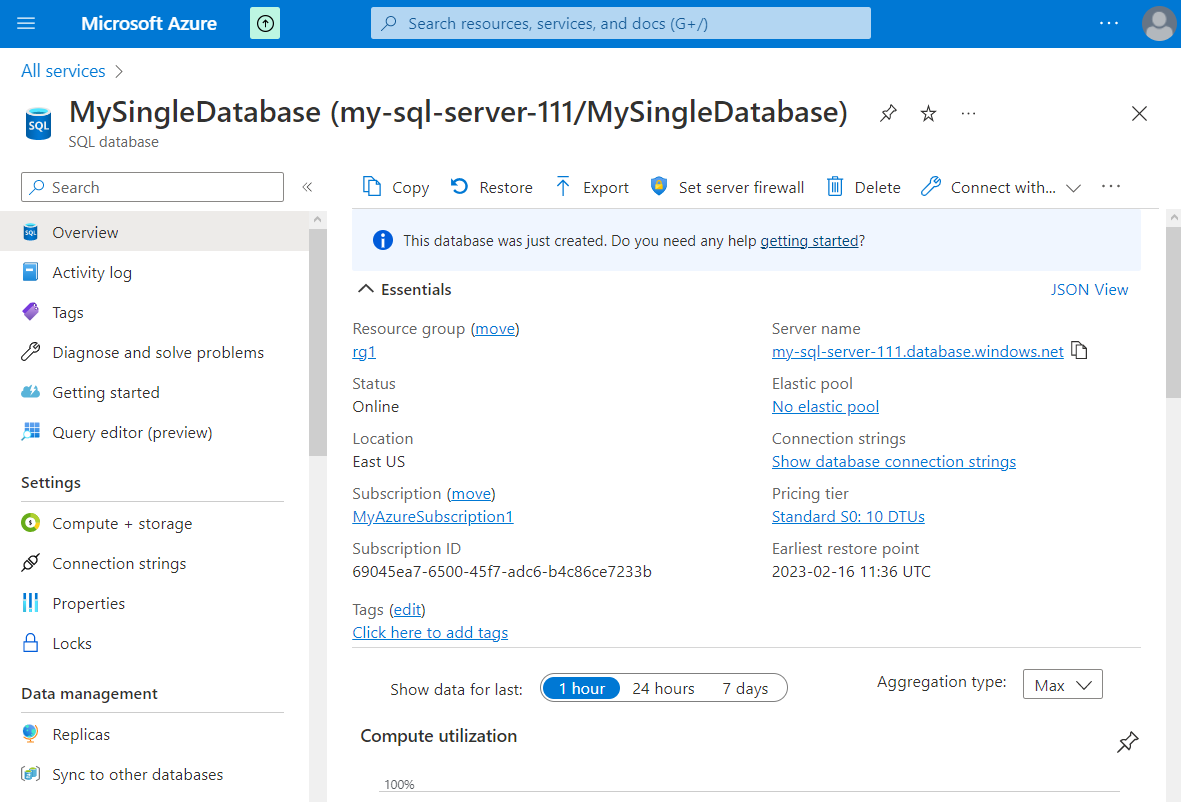Click the Restore toolbar icon

coord(459,186)
